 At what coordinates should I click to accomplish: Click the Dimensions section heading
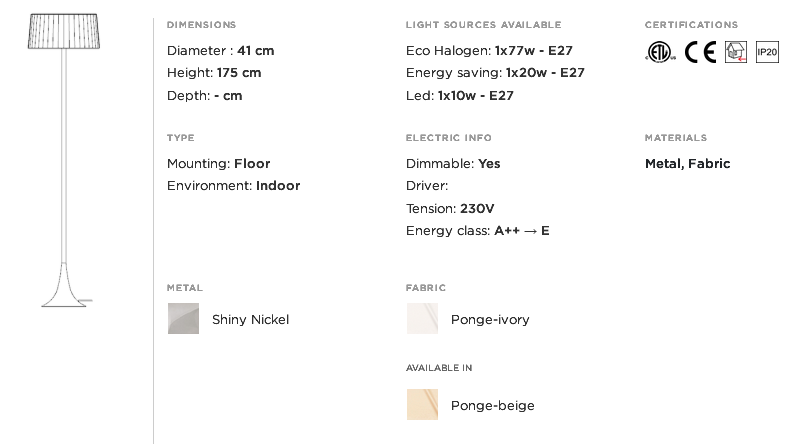[x=201, y=24]
